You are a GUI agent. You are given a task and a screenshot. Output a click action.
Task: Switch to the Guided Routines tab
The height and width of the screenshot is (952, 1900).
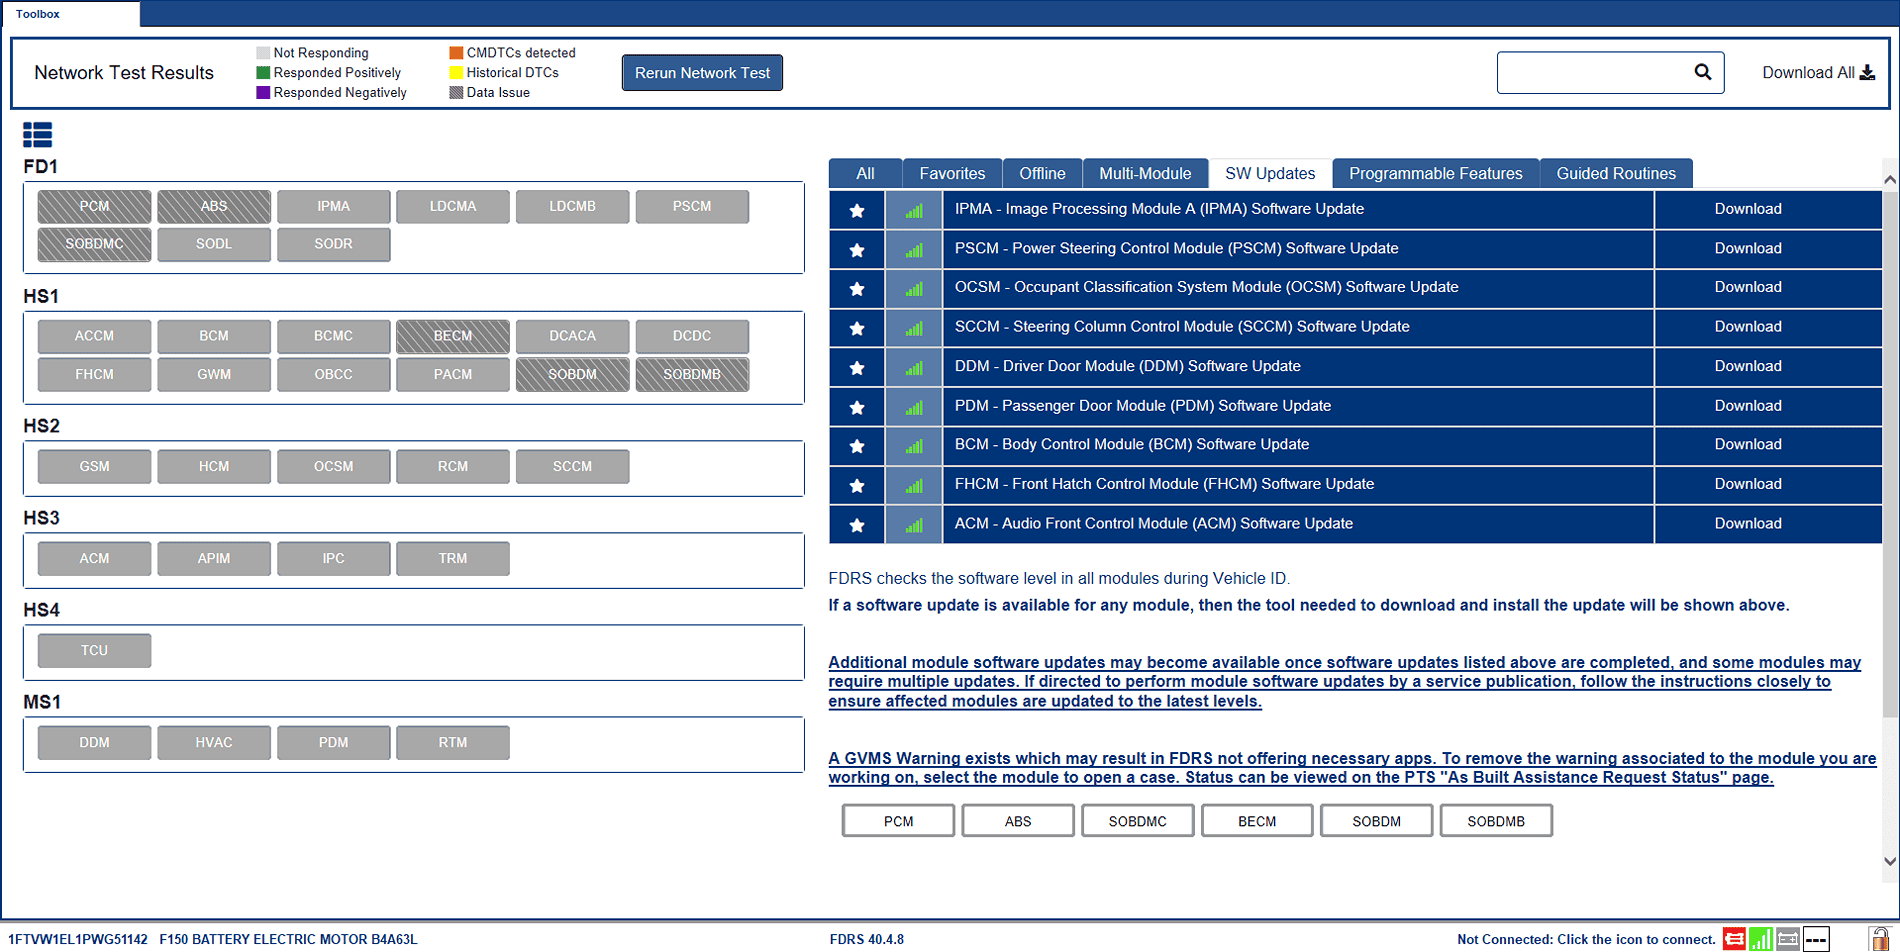pyautogui.click(x=1615, y=173)
